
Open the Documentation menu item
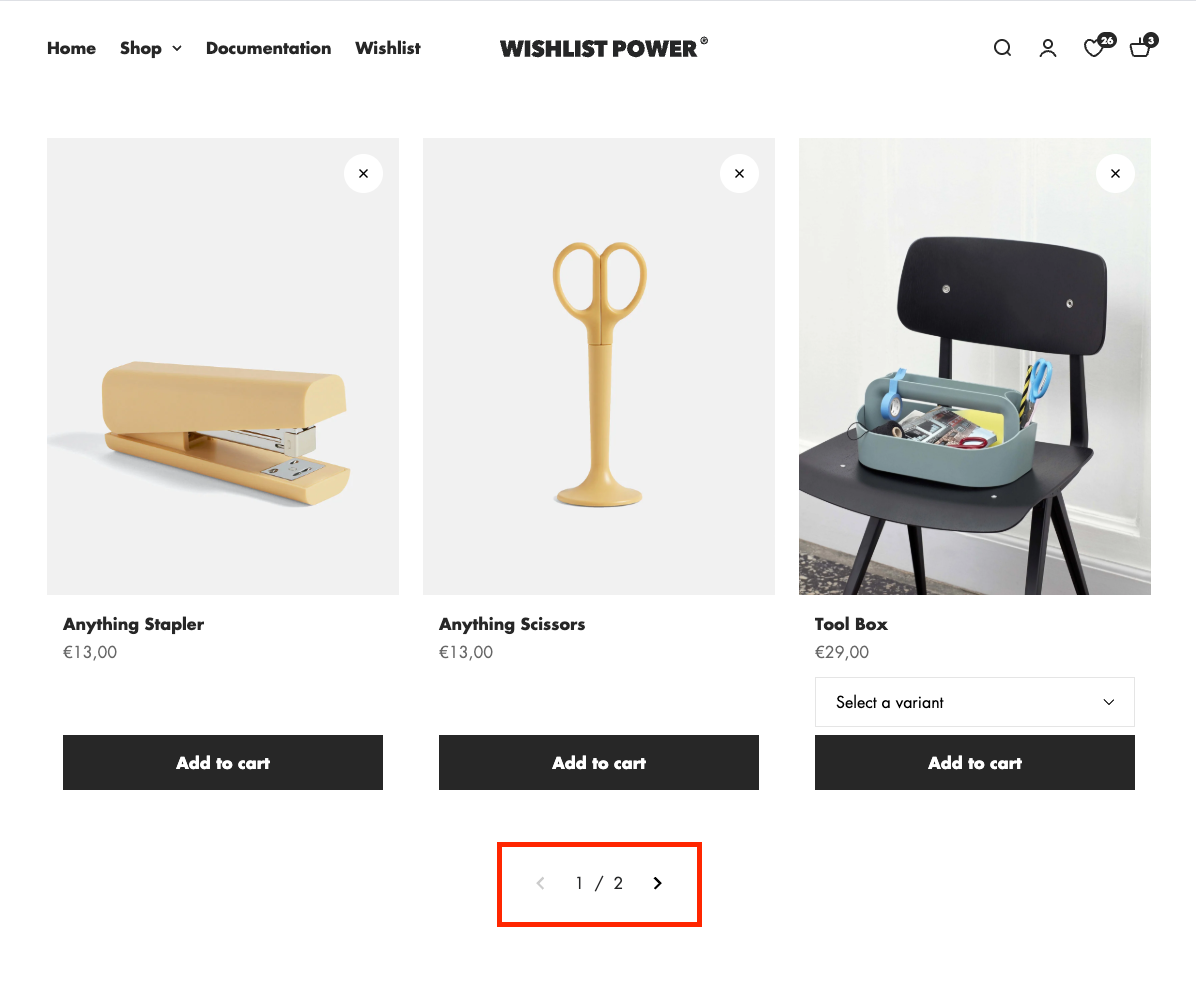click(268, 48)
